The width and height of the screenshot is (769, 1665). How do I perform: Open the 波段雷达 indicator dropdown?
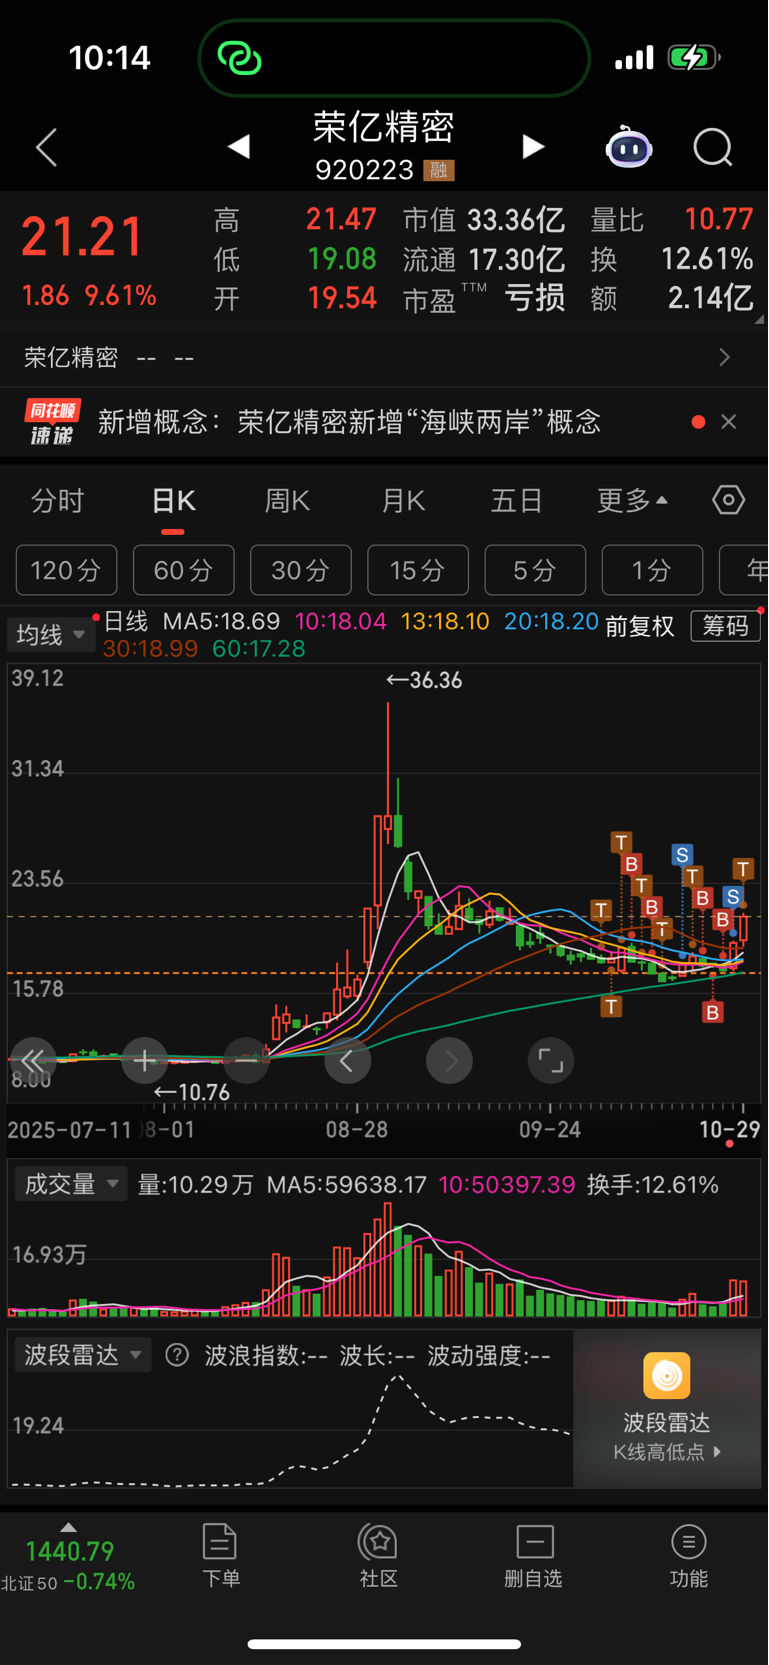click(83, 1355)
